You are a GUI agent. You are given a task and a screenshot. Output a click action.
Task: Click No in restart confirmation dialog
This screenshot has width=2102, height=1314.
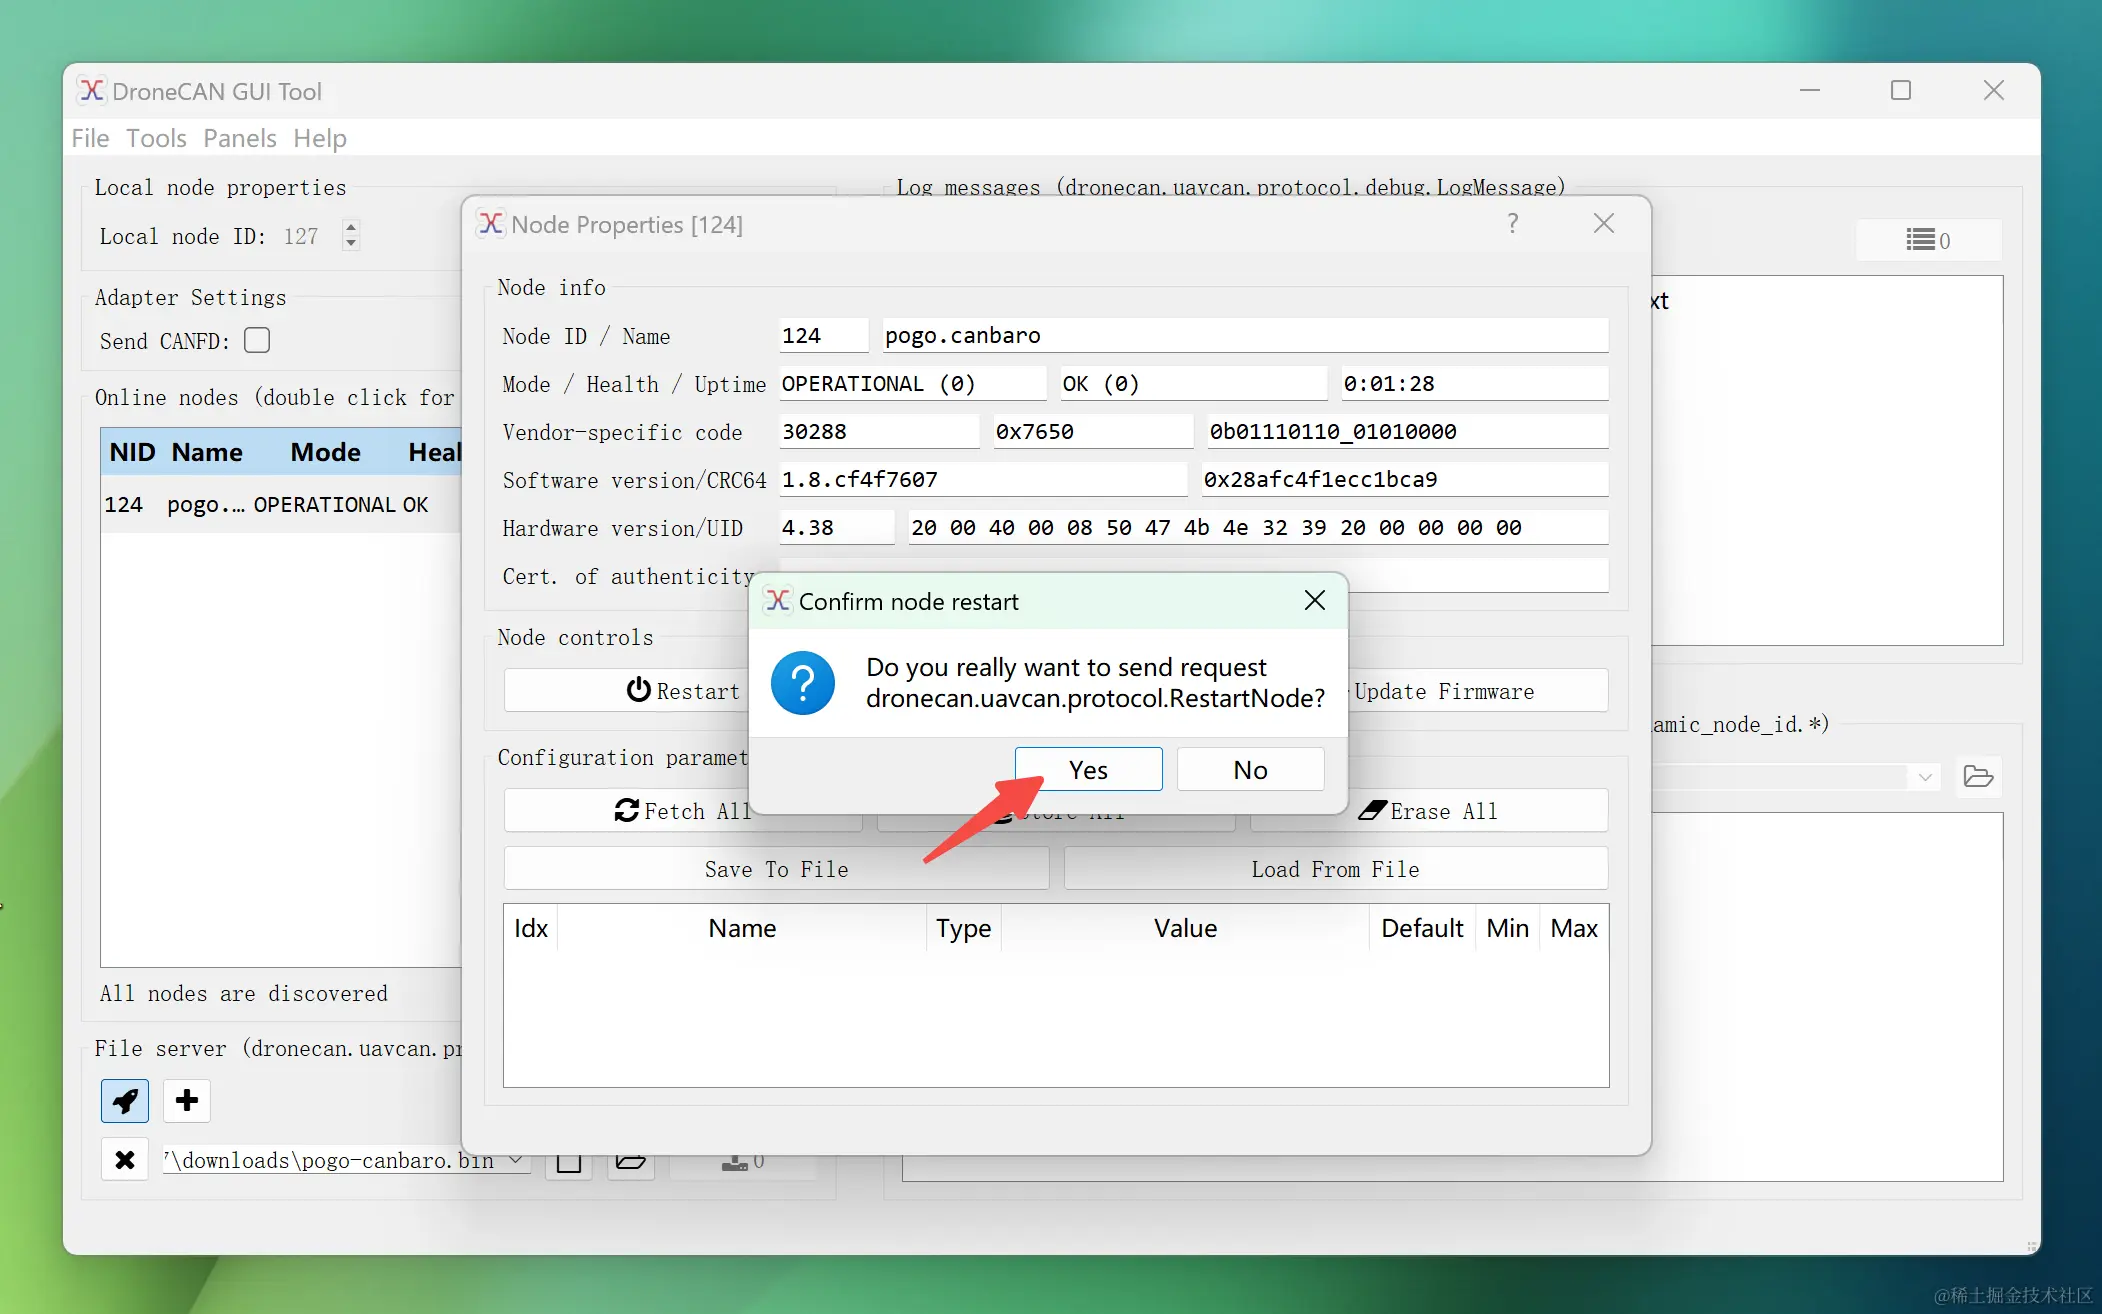(1250, 769)
